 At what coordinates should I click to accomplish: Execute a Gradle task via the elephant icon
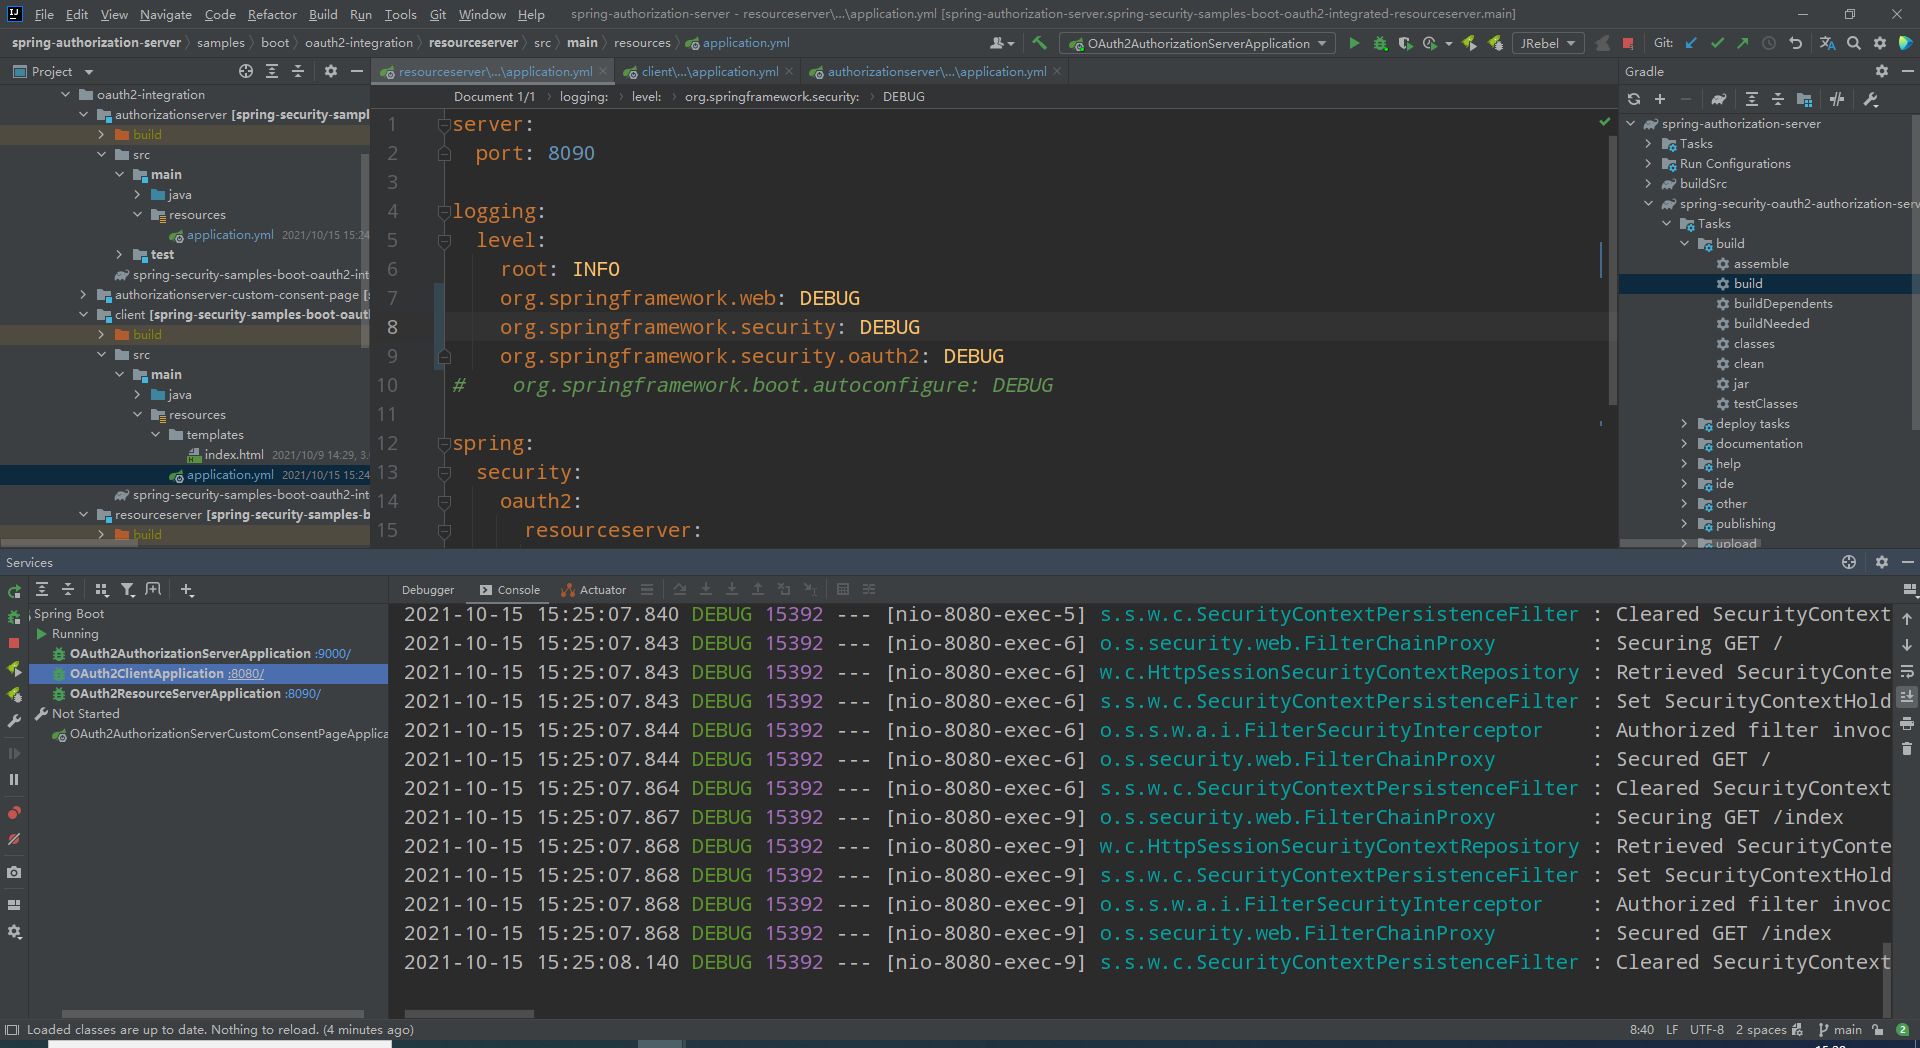(x=1718, y=99)
